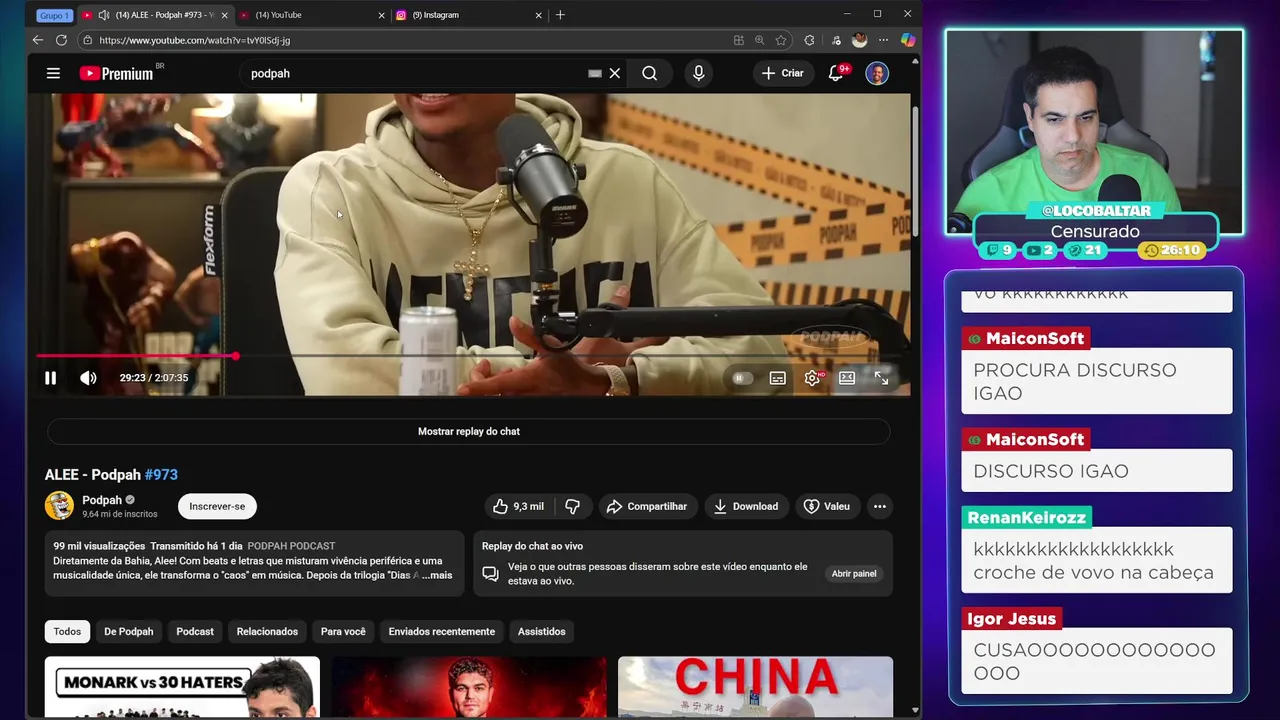Like the video, 9,3 mil
The height and width of the screenshot is (720, 1280).
519,506
